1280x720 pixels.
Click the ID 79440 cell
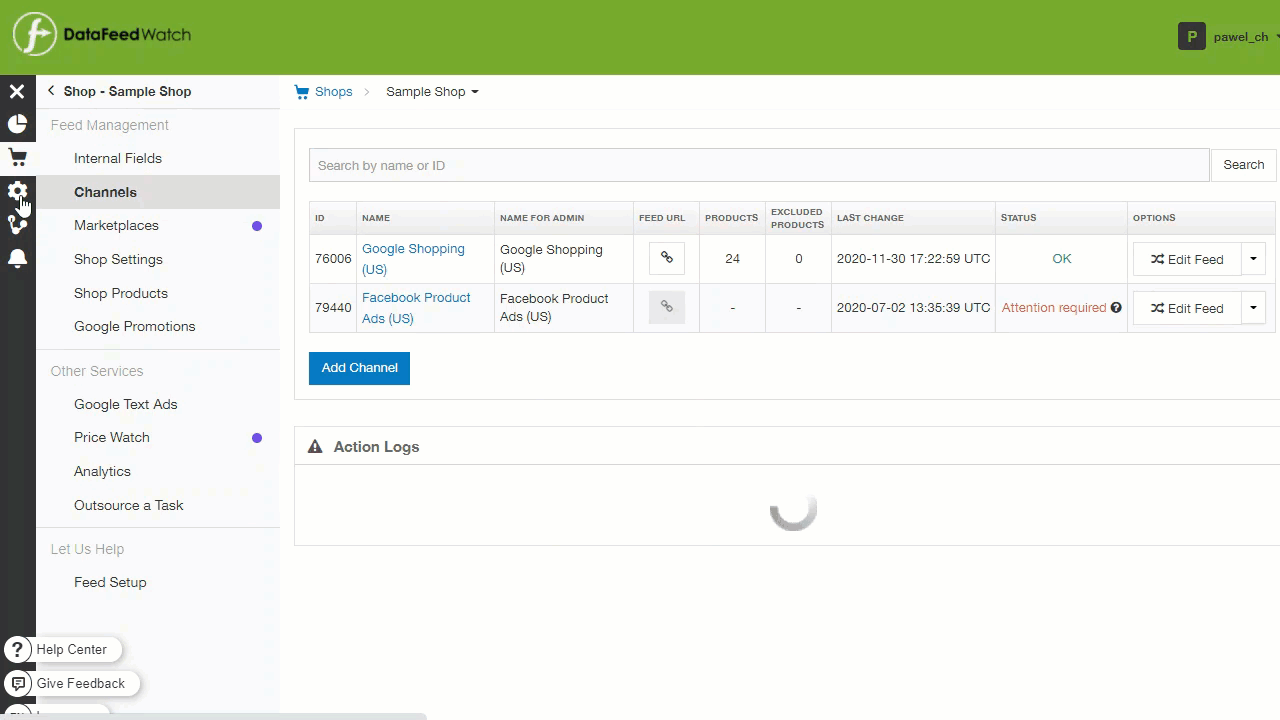333,308
